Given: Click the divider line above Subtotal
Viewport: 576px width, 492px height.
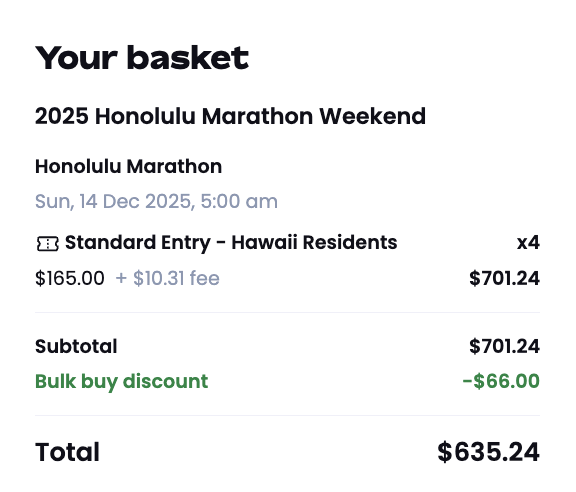Looking at the screenshot, I should pos(287,313).
